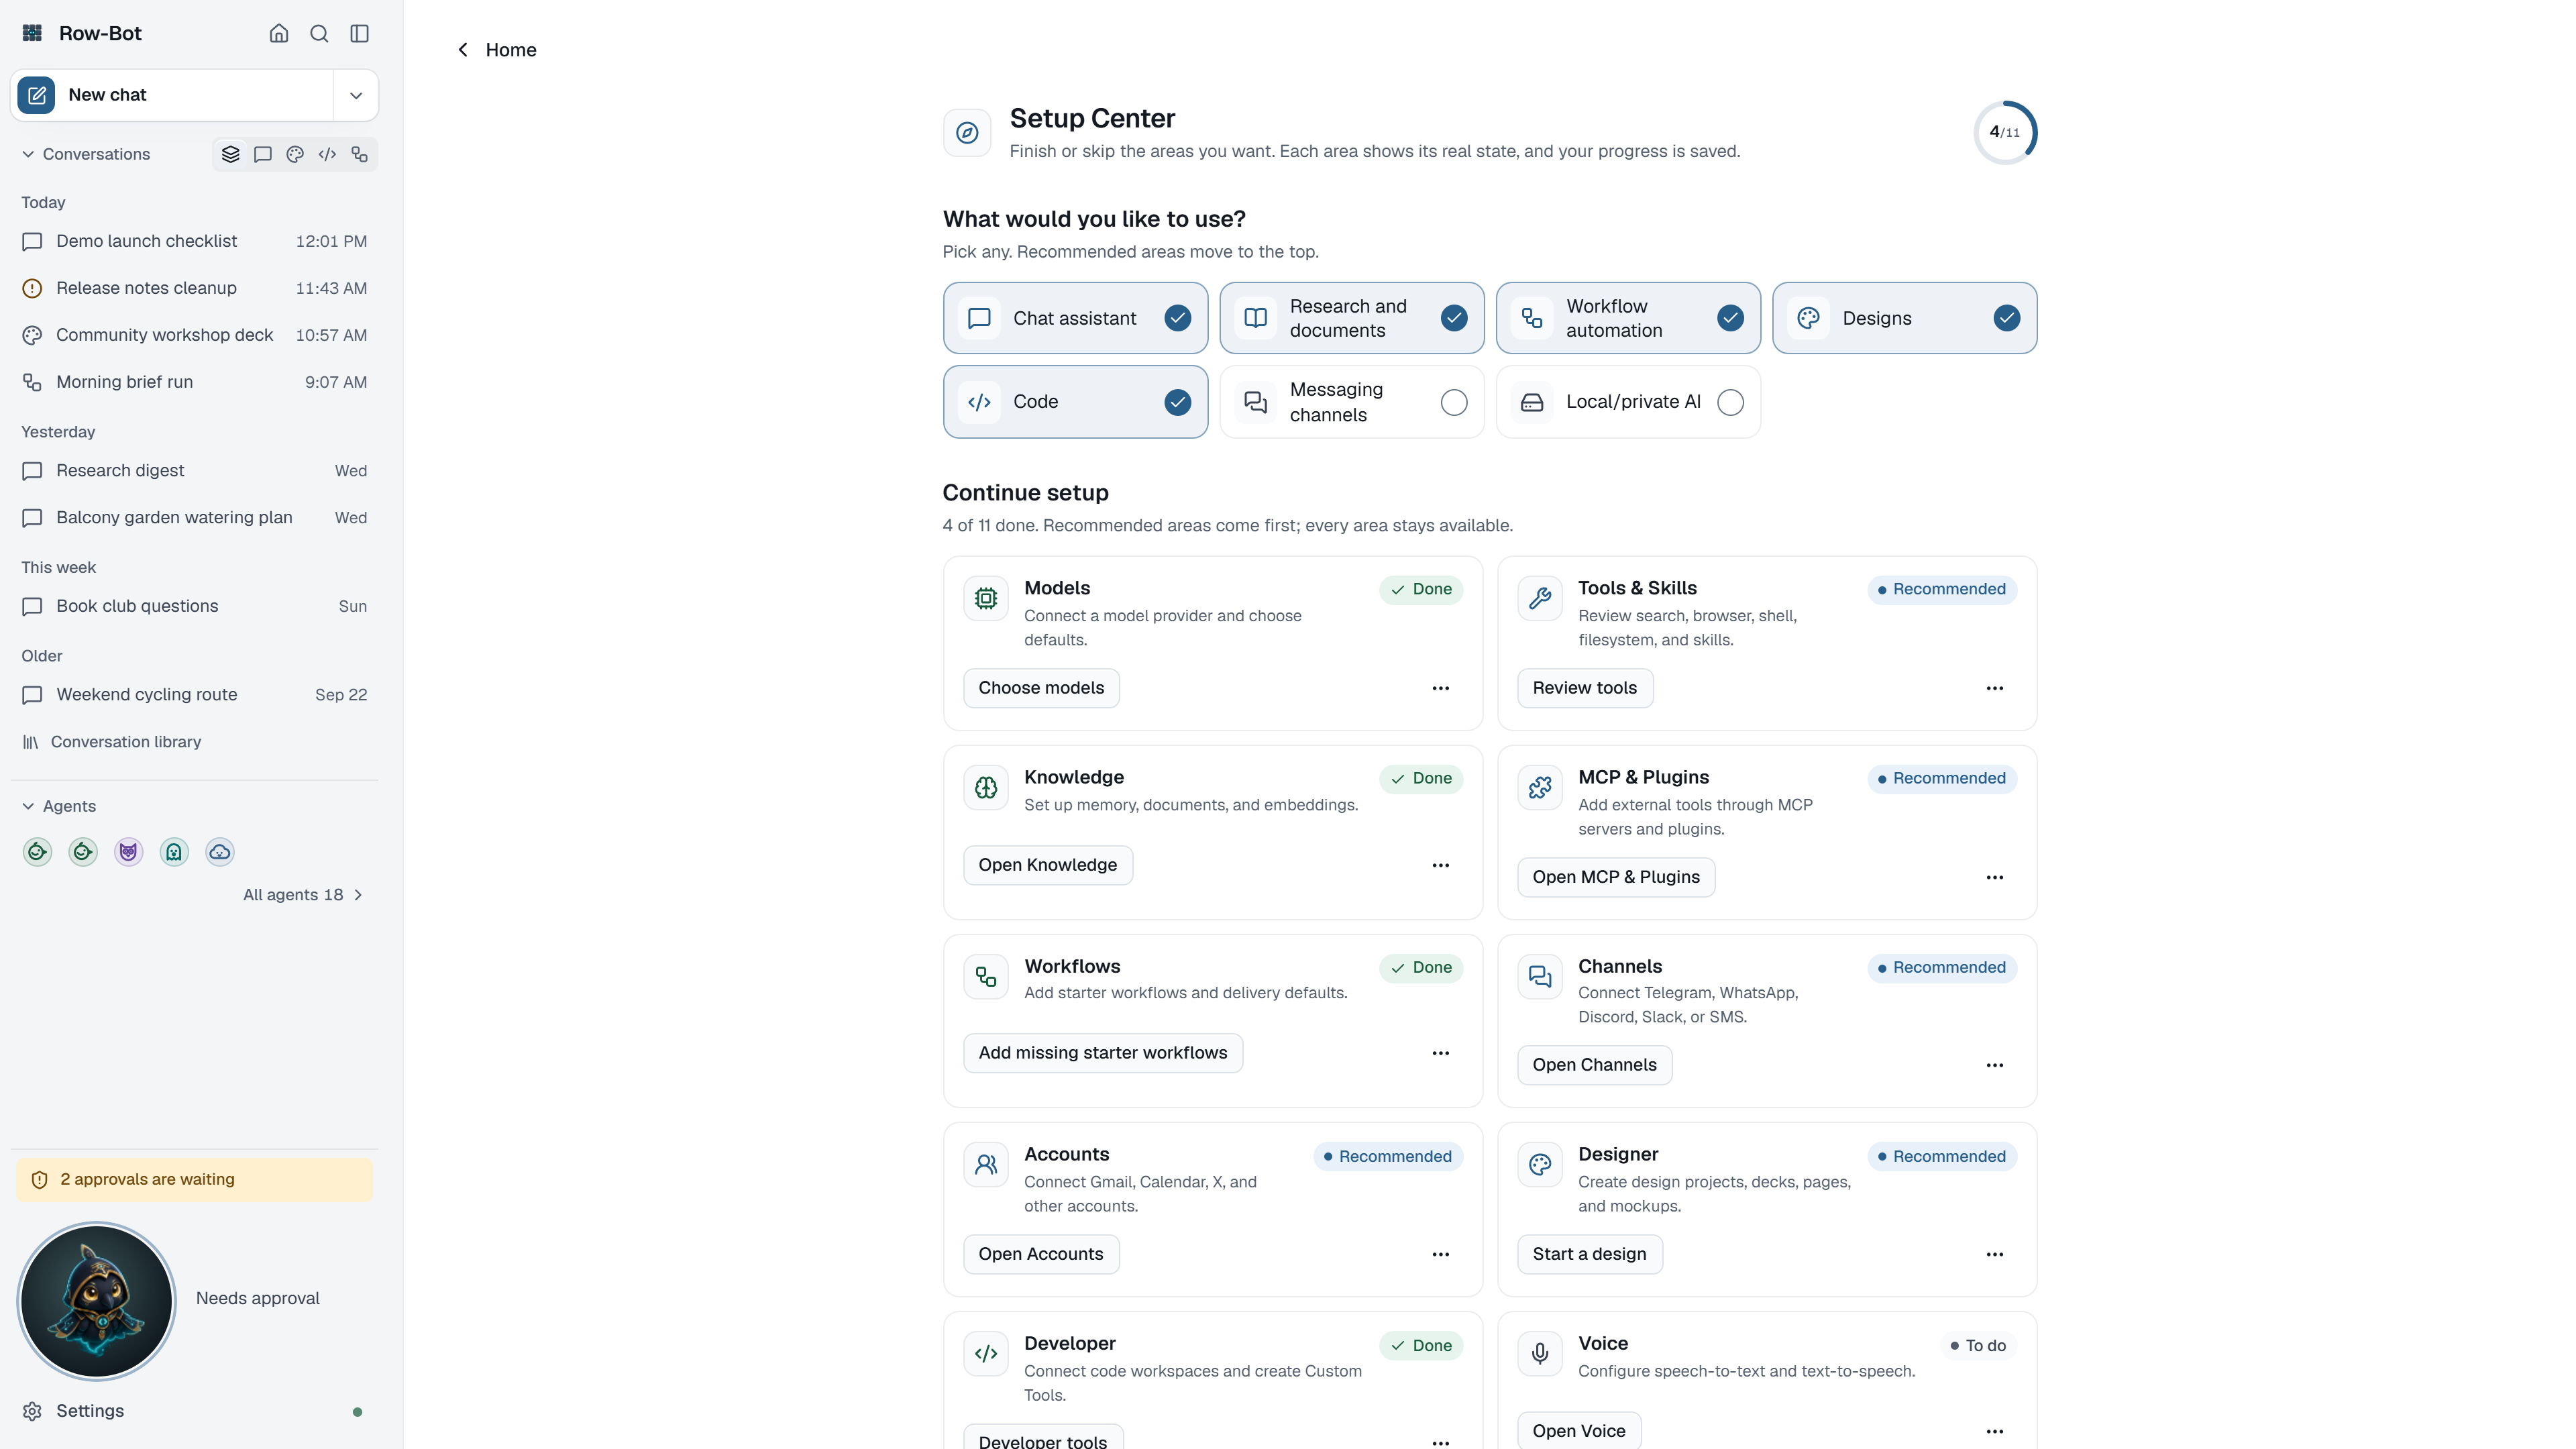Click the hooded bird mascot avatar
The height and width of the screenshot is (1449, 2576).
(97, 1301)
